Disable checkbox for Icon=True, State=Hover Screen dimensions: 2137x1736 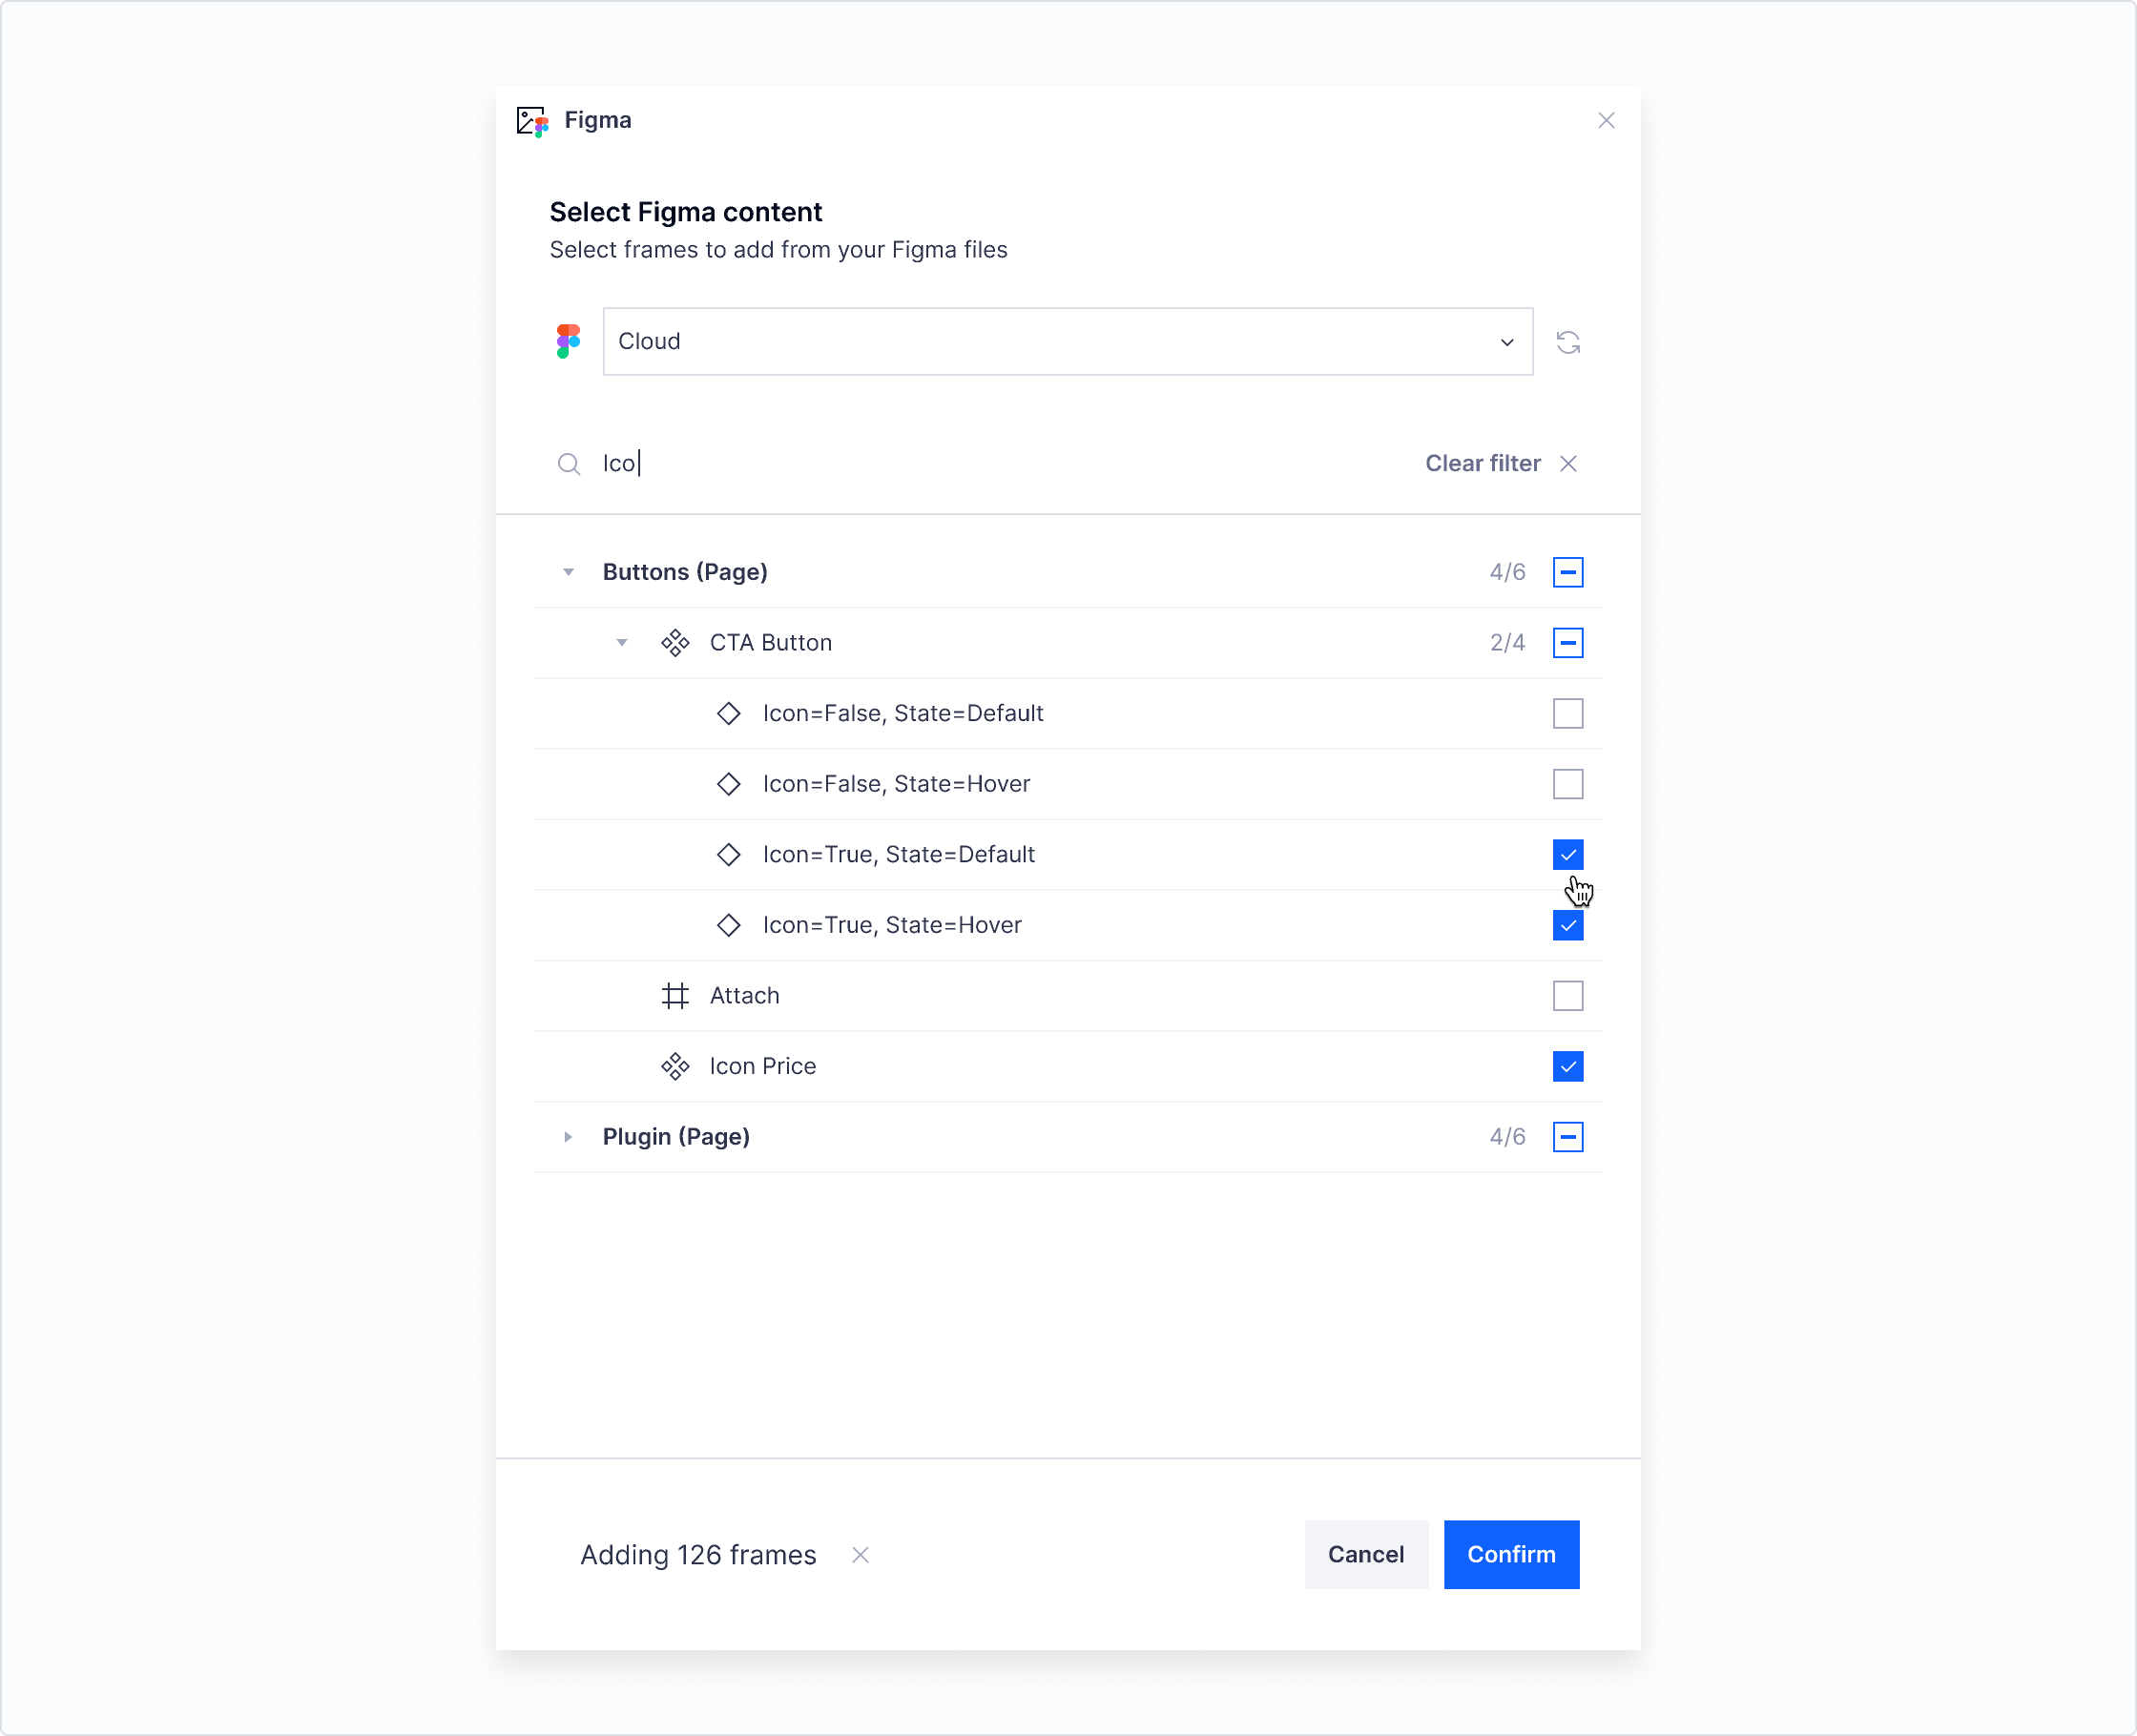coord(1568,924)
